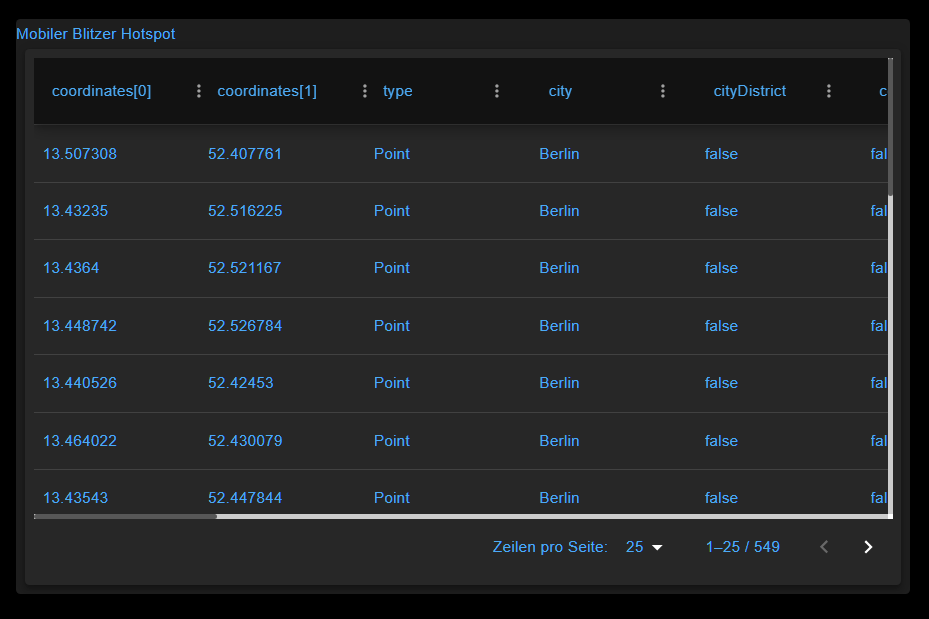The height and width of the screenshot is (619, 929).
Task: Click the false value under cityDistrict, first row
Action: [720, 154]
